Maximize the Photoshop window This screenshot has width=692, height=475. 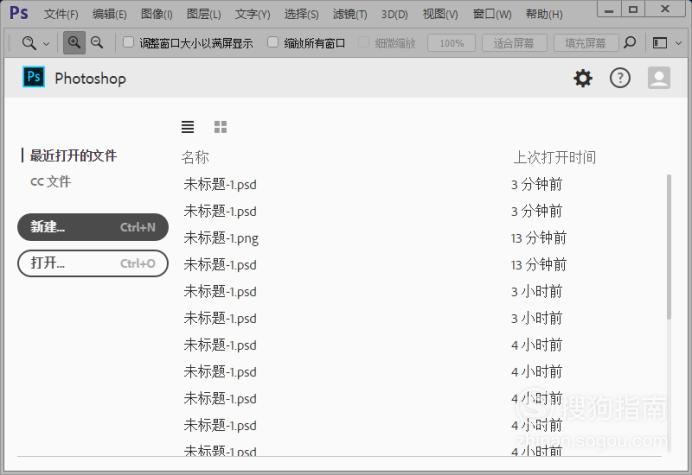633,9
